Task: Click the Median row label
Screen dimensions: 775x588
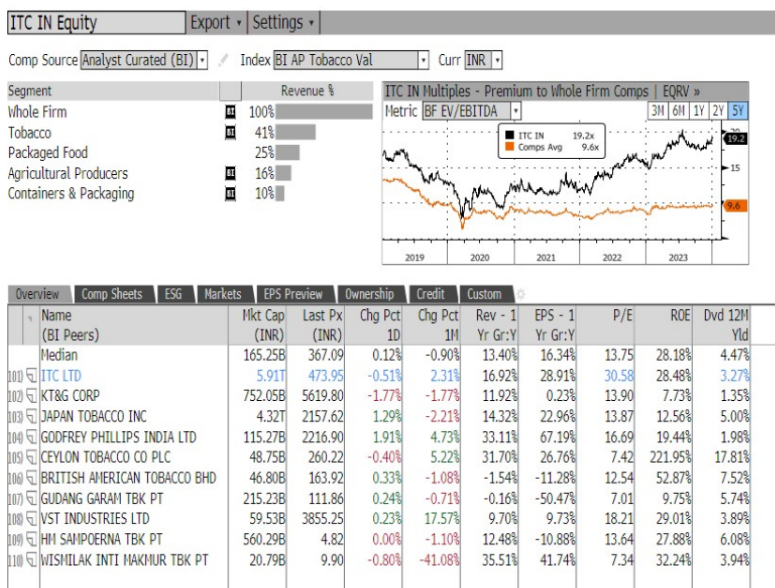Action: [x=59, y=355]
